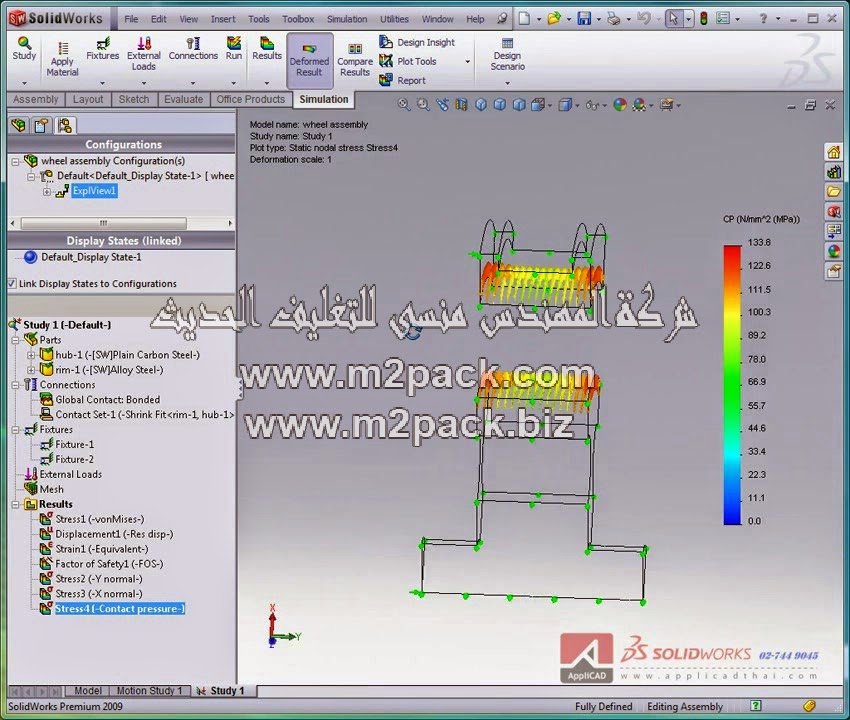Collapse the Fixtures node

(16, 430)
